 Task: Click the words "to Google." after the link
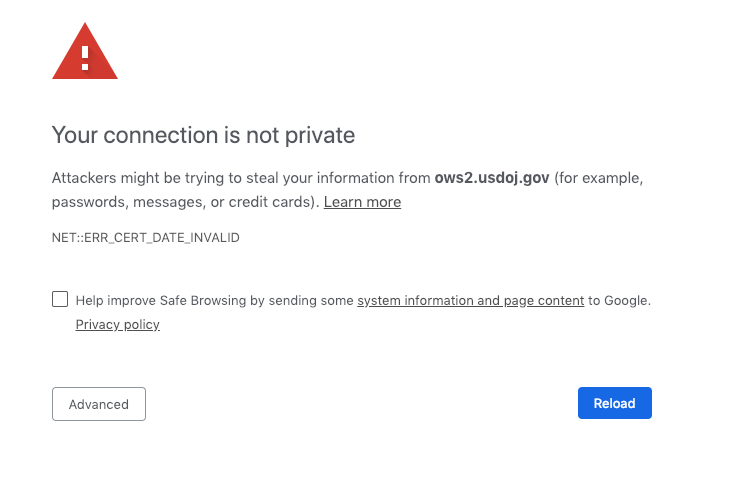pyautogui.click(x=619, y=300)
